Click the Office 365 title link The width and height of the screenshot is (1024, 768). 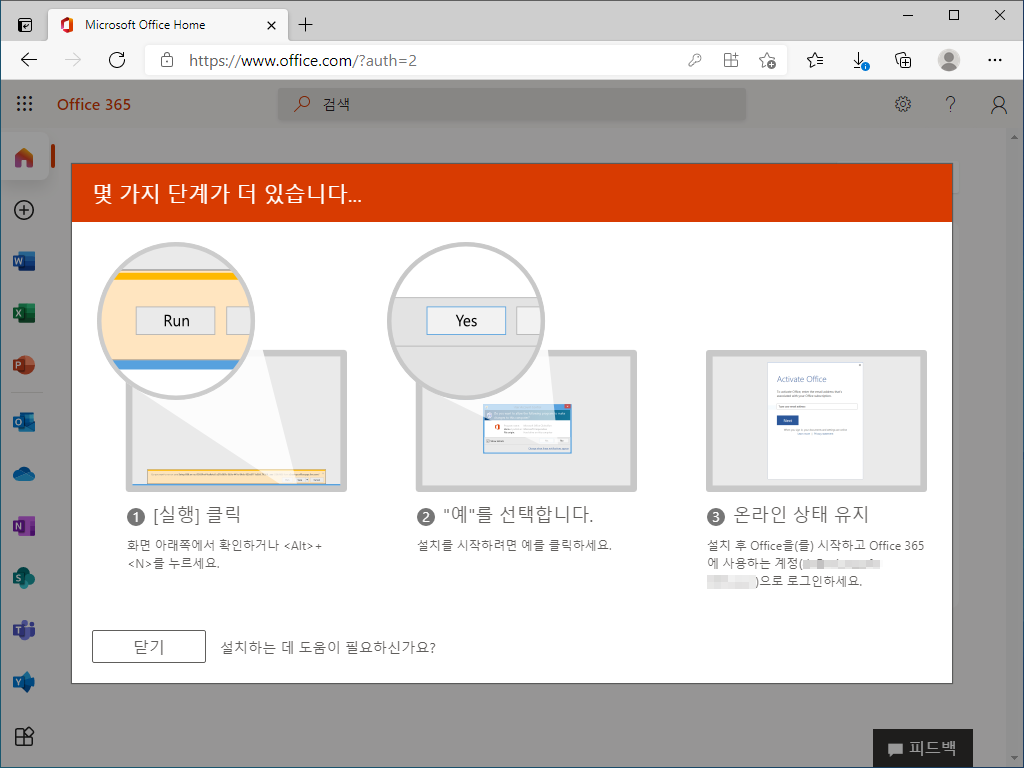[x=94, y=104]
